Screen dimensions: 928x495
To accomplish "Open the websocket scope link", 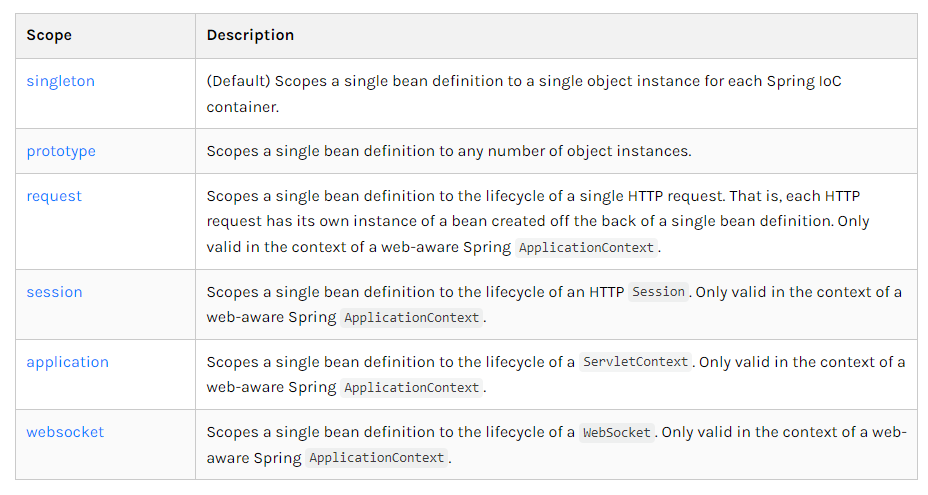I will [65, 432].
